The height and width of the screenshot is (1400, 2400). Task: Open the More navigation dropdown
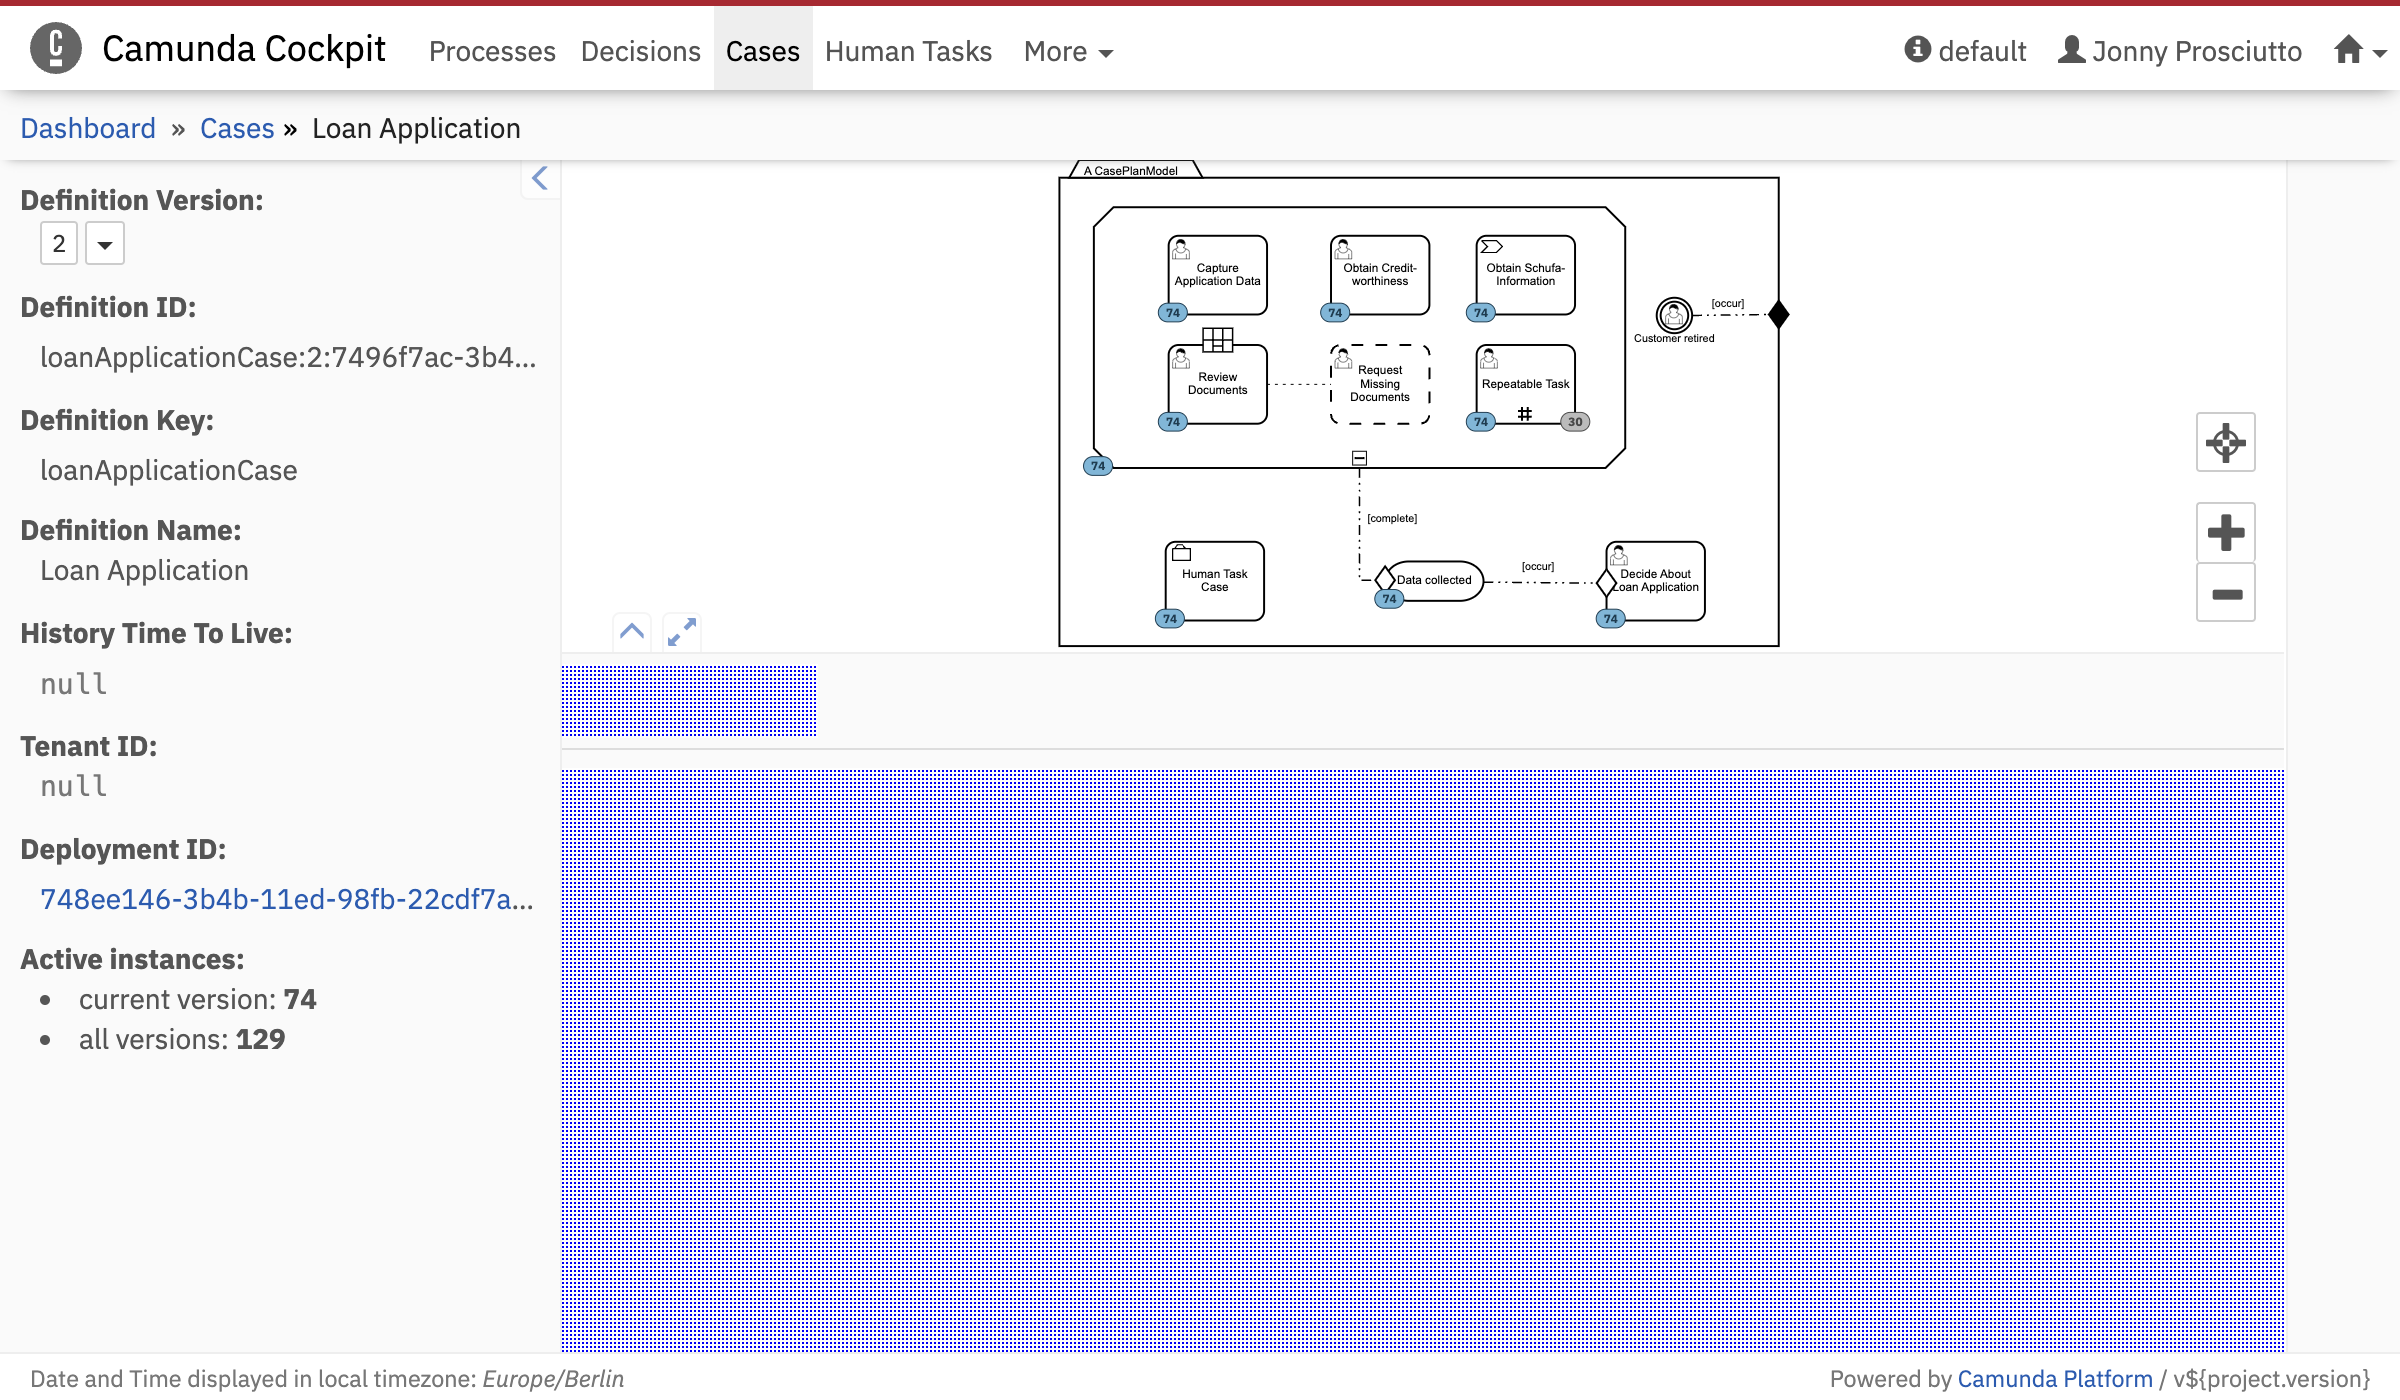click(x=1068, y=51)
